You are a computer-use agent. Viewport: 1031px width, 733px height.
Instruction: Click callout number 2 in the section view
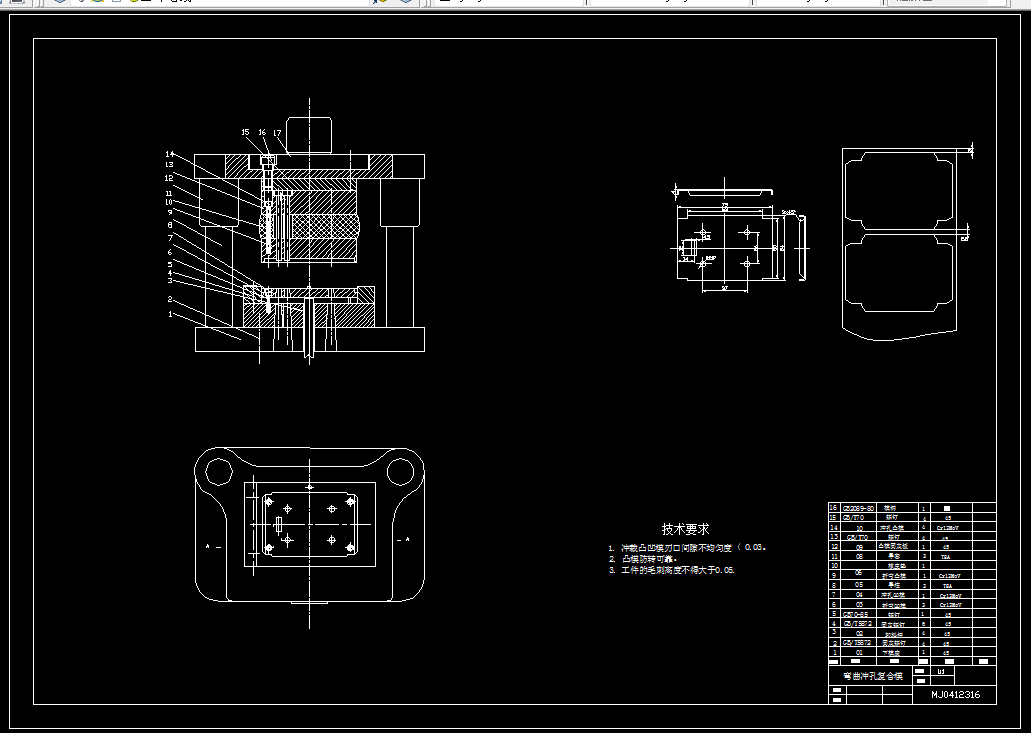pos(170,300)
